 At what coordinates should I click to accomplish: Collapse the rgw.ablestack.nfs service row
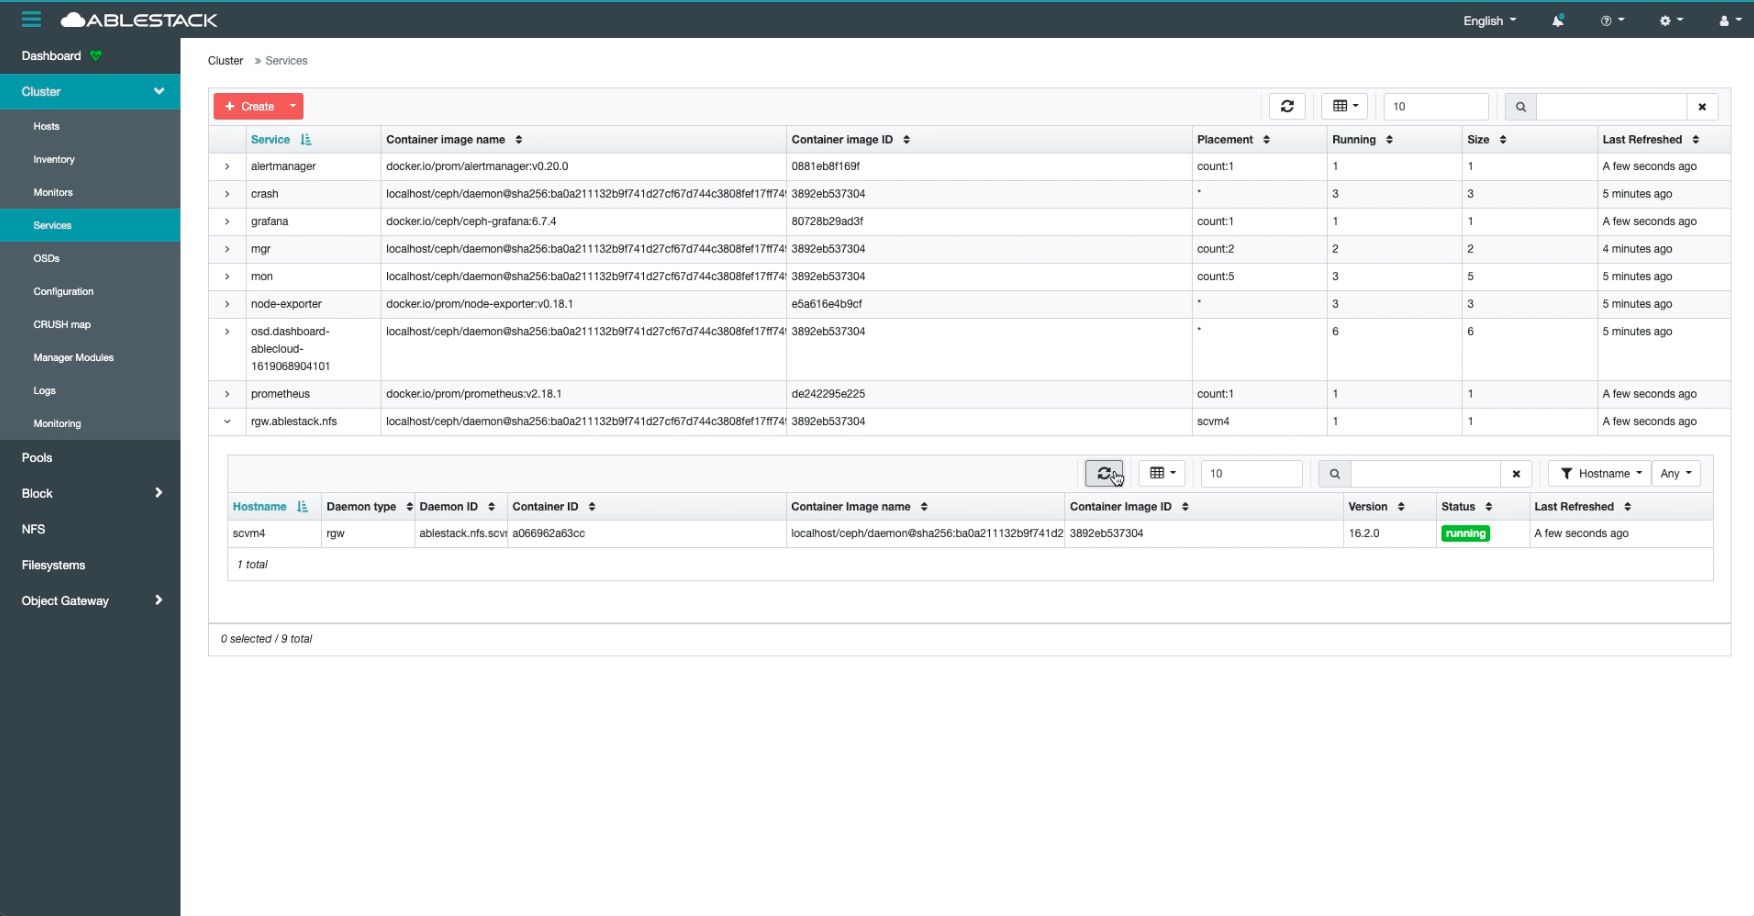click(x=227, y=422)
